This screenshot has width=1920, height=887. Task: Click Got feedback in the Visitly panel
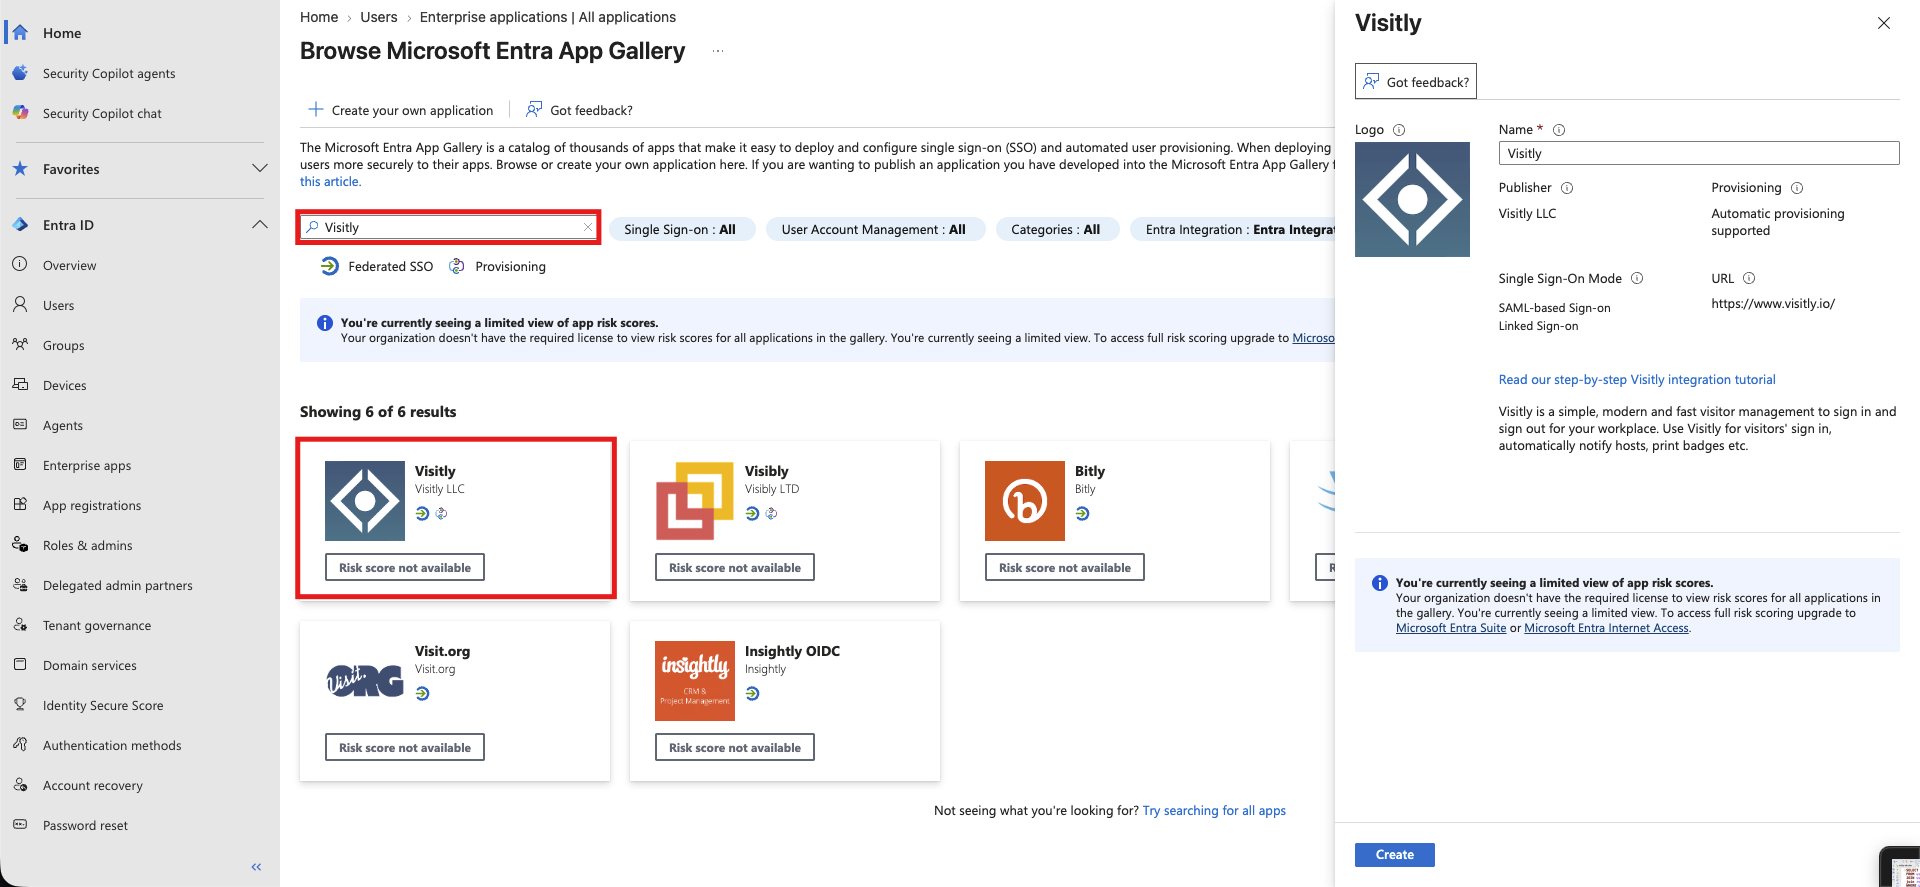(1416, 82)
